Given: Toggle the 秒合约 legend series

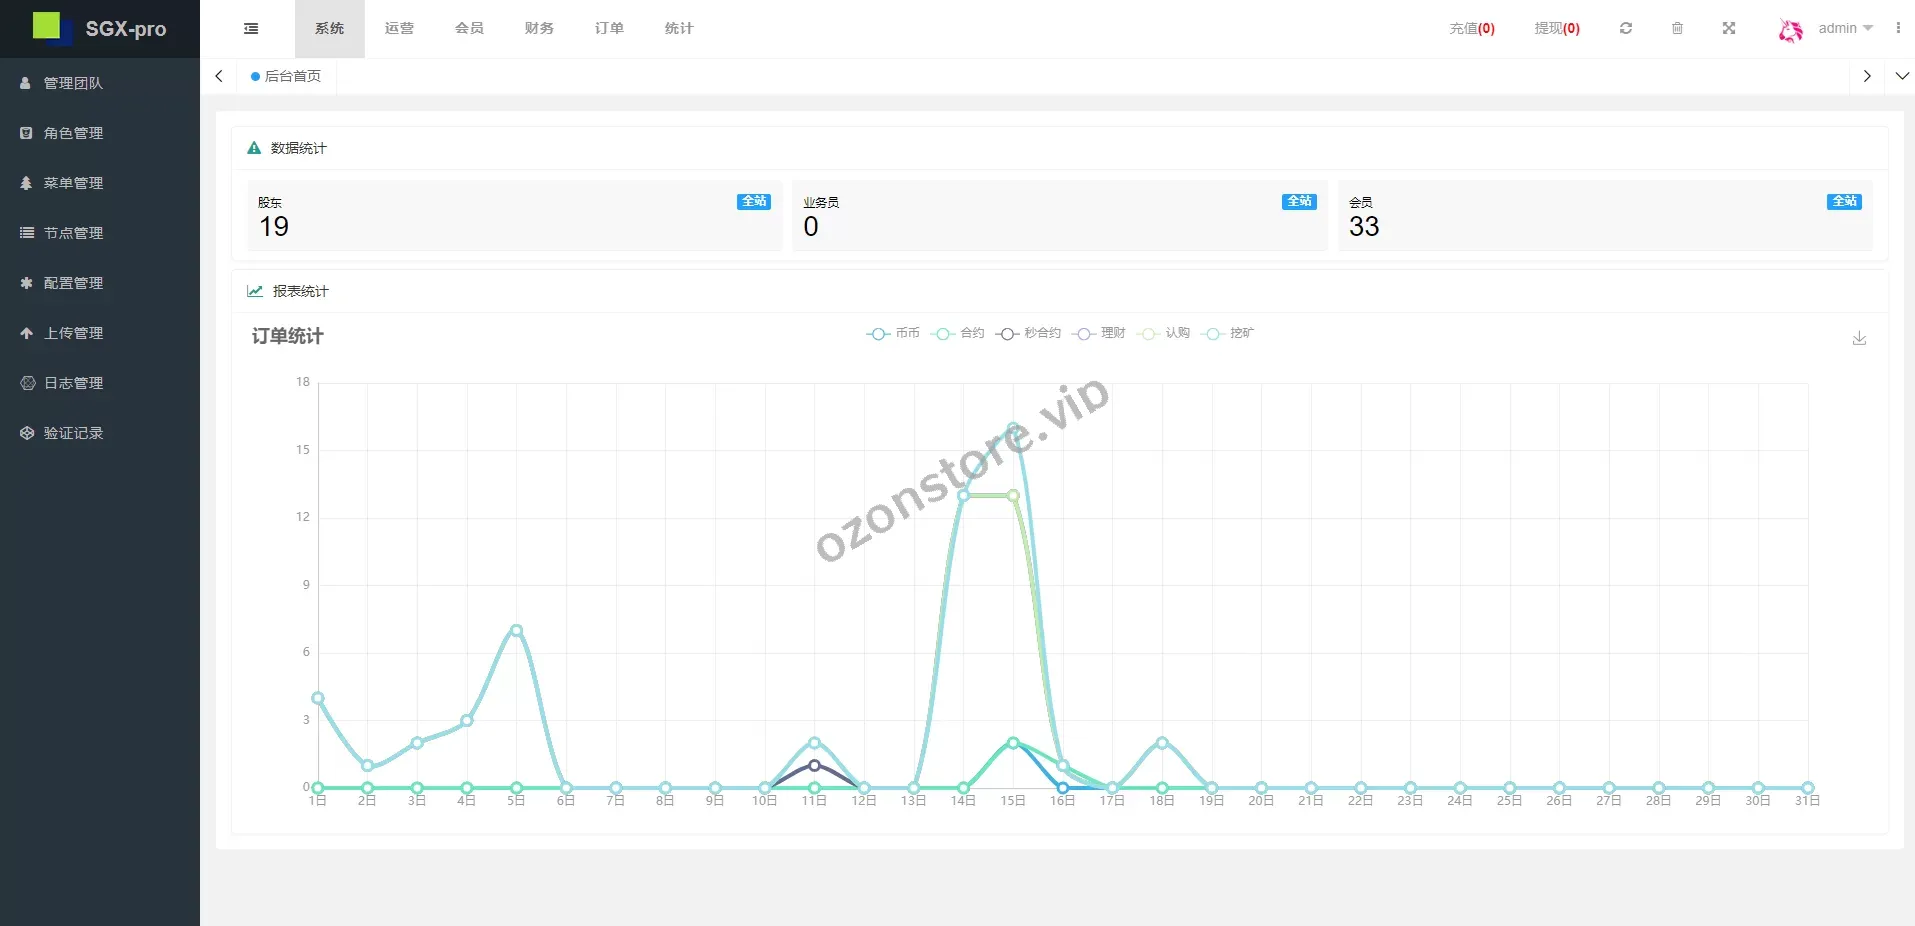Looking at the screenshot, I should click(x=1028, y=333).
